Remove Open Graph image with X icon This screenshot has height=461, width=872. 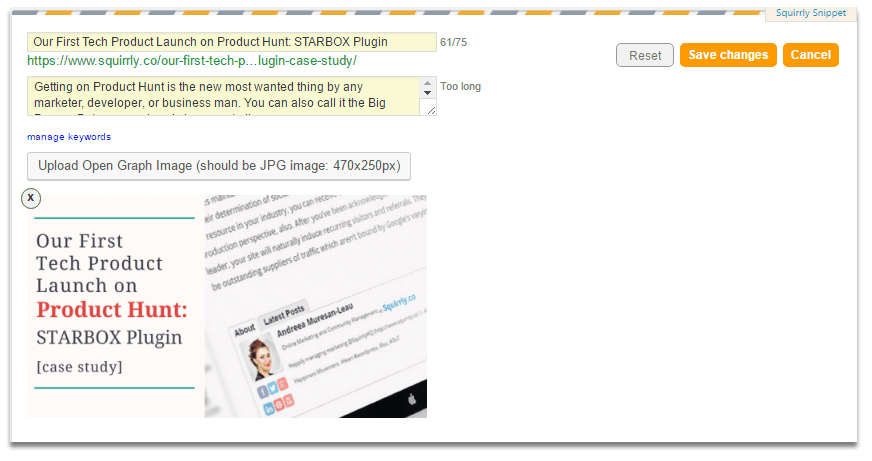point(31,198)
